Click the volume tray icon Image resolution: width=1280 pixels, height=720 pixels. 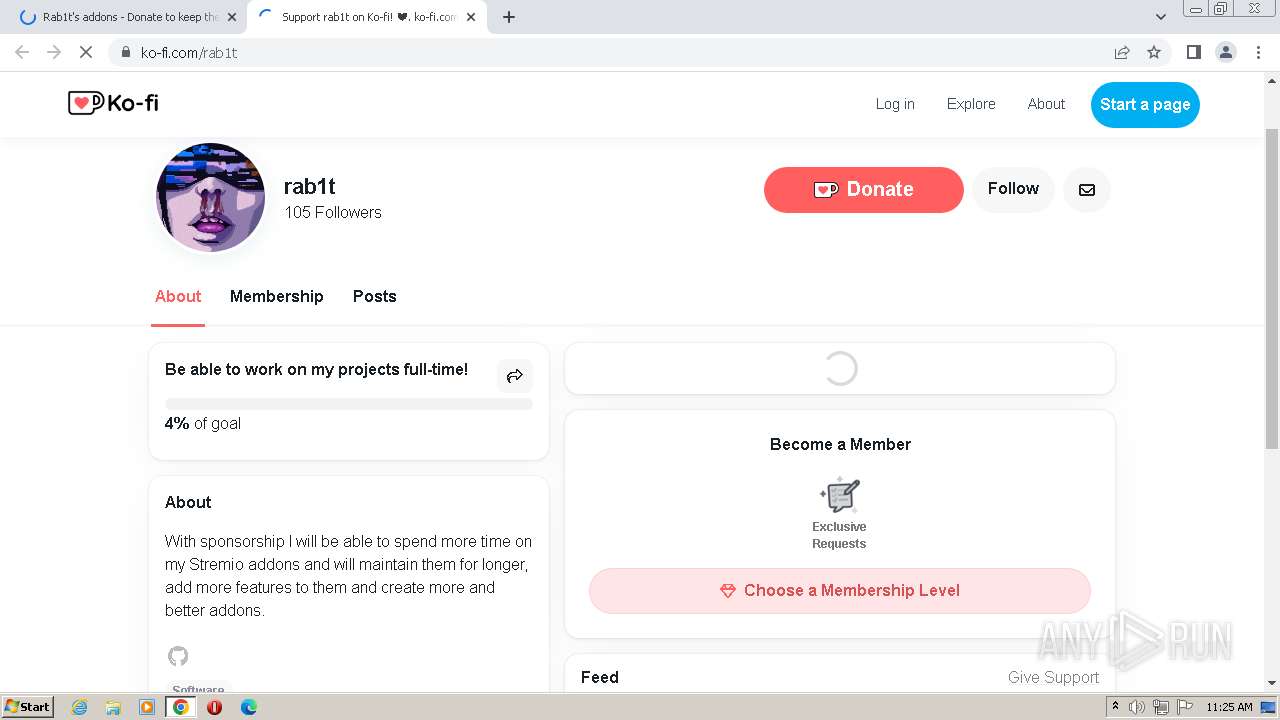coord(1137,707)
